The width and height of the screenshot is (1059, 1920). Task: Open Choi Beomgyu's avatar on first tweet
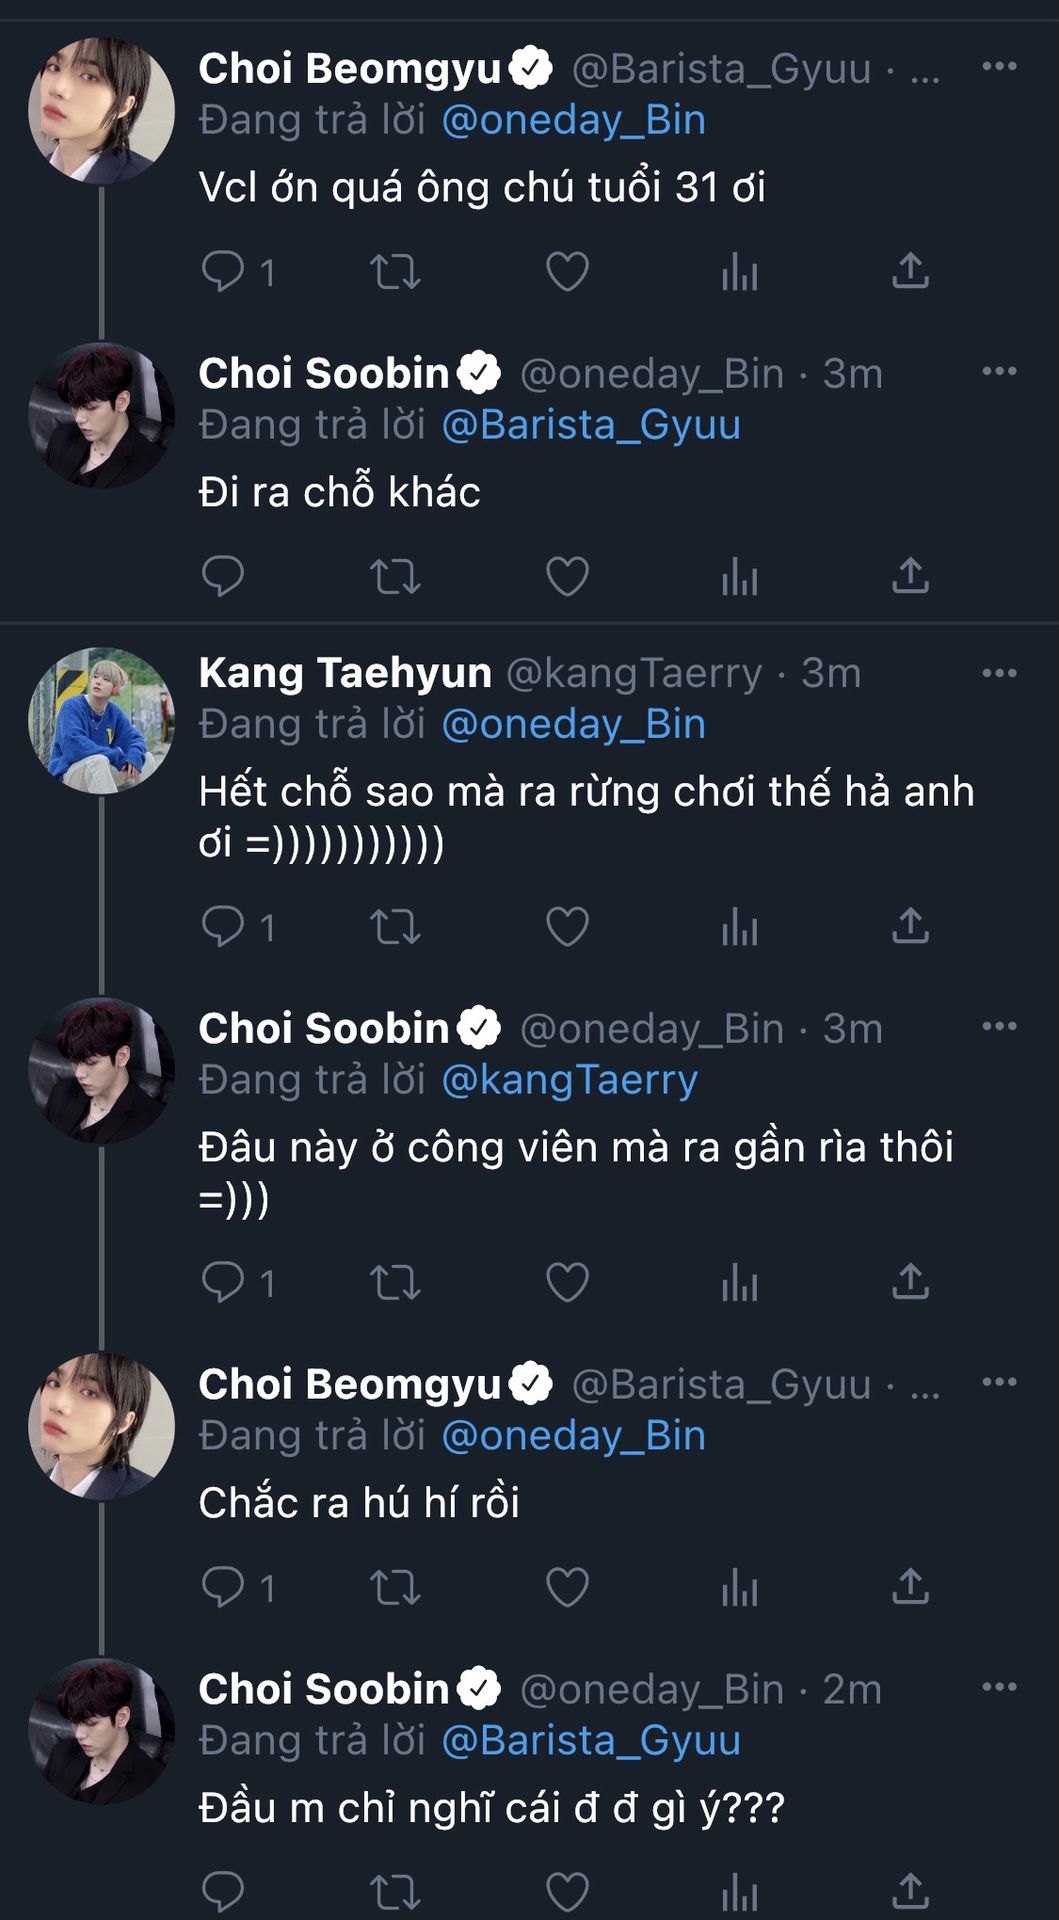(101, 111)
